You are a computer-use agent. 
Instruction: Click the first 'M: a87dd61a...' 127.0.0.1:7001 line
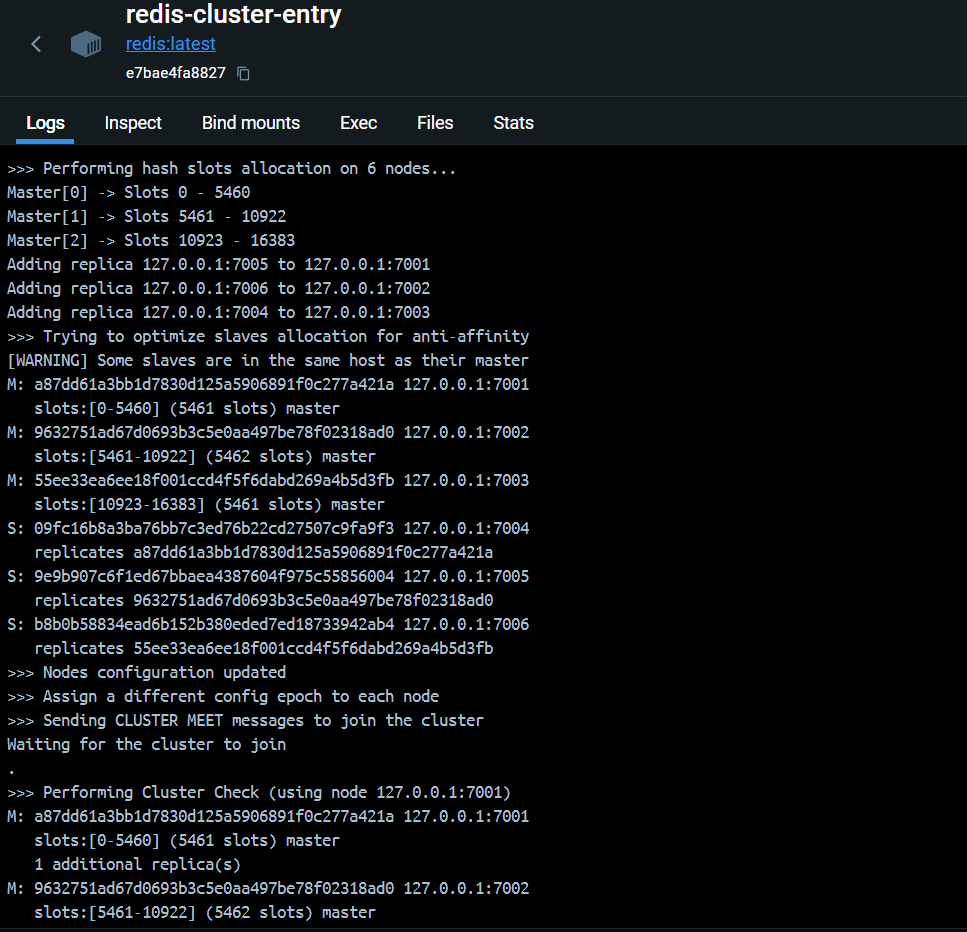click(268, 385)
